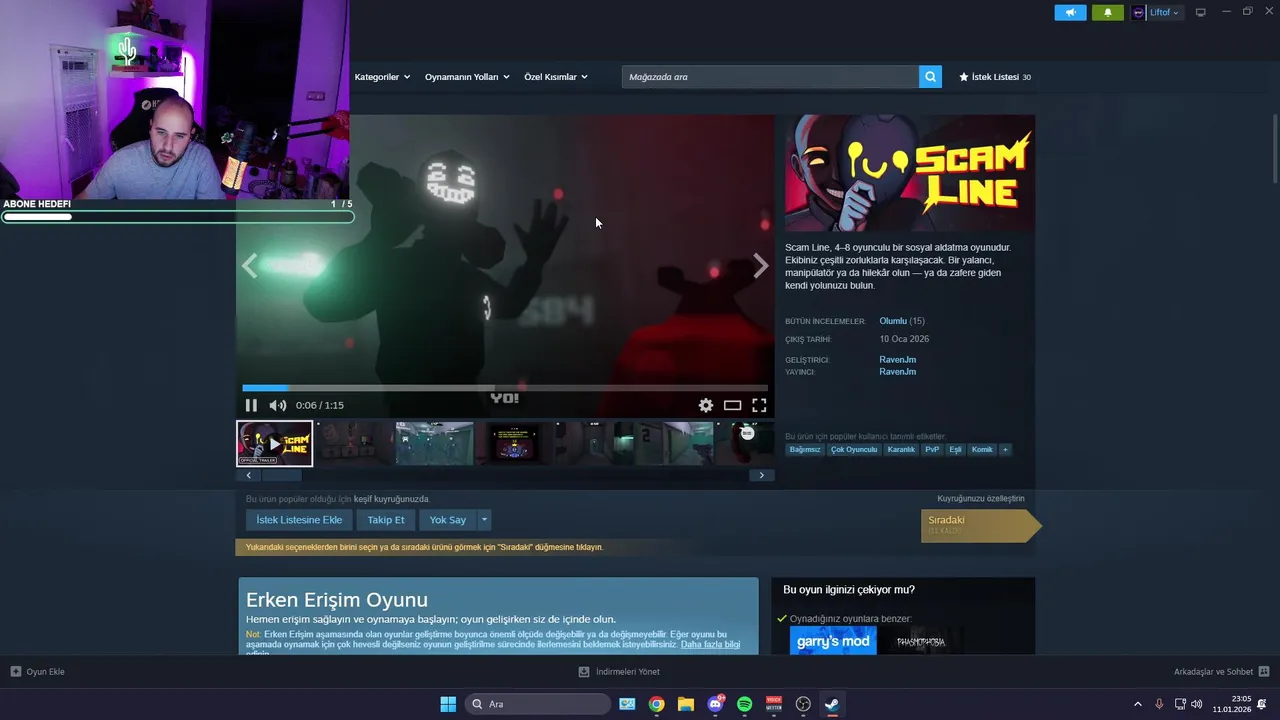Click the Sıradaki queue button
This screenshot has height=720, width=1280.
(x=980, y=525)
